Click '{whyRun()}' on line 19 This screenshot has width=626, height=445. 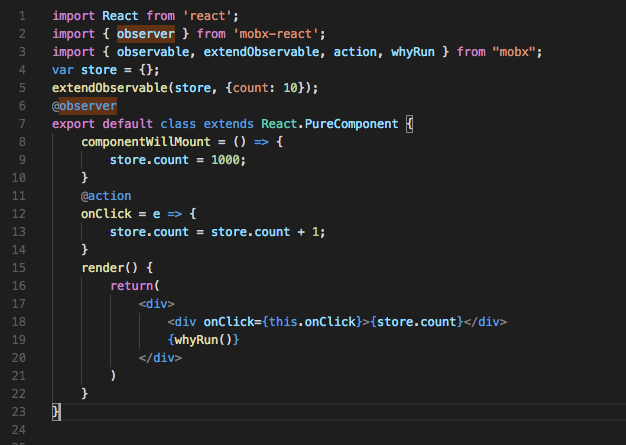click(x=203, y=340)
